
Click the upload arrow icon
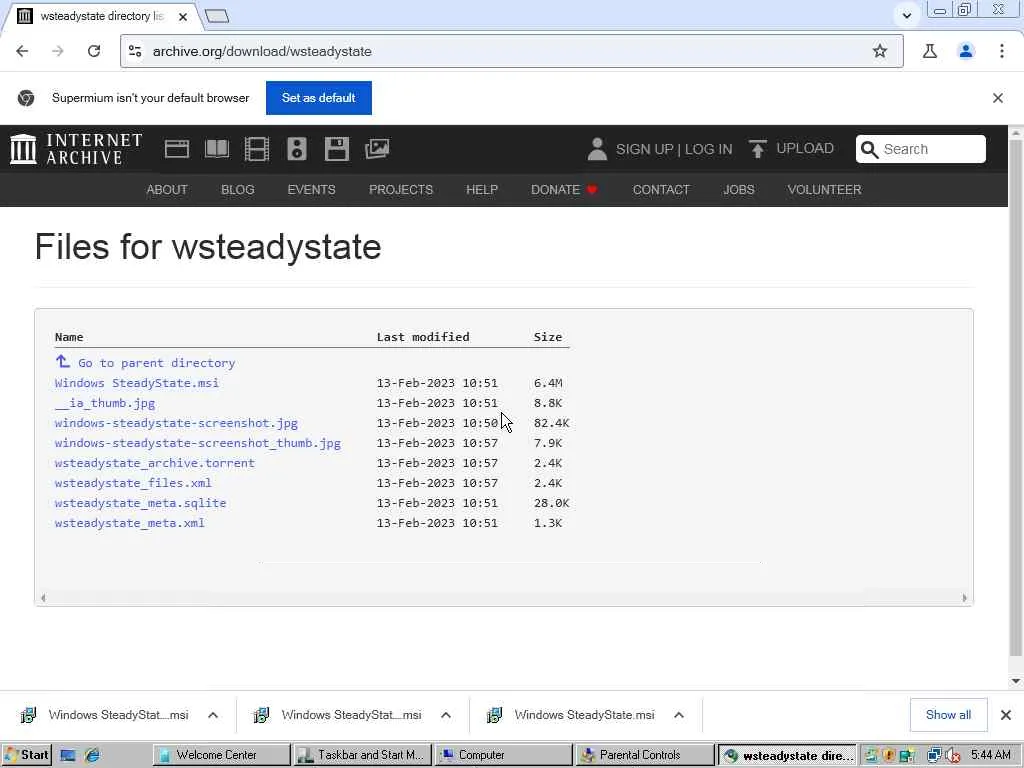coord(758,149)
